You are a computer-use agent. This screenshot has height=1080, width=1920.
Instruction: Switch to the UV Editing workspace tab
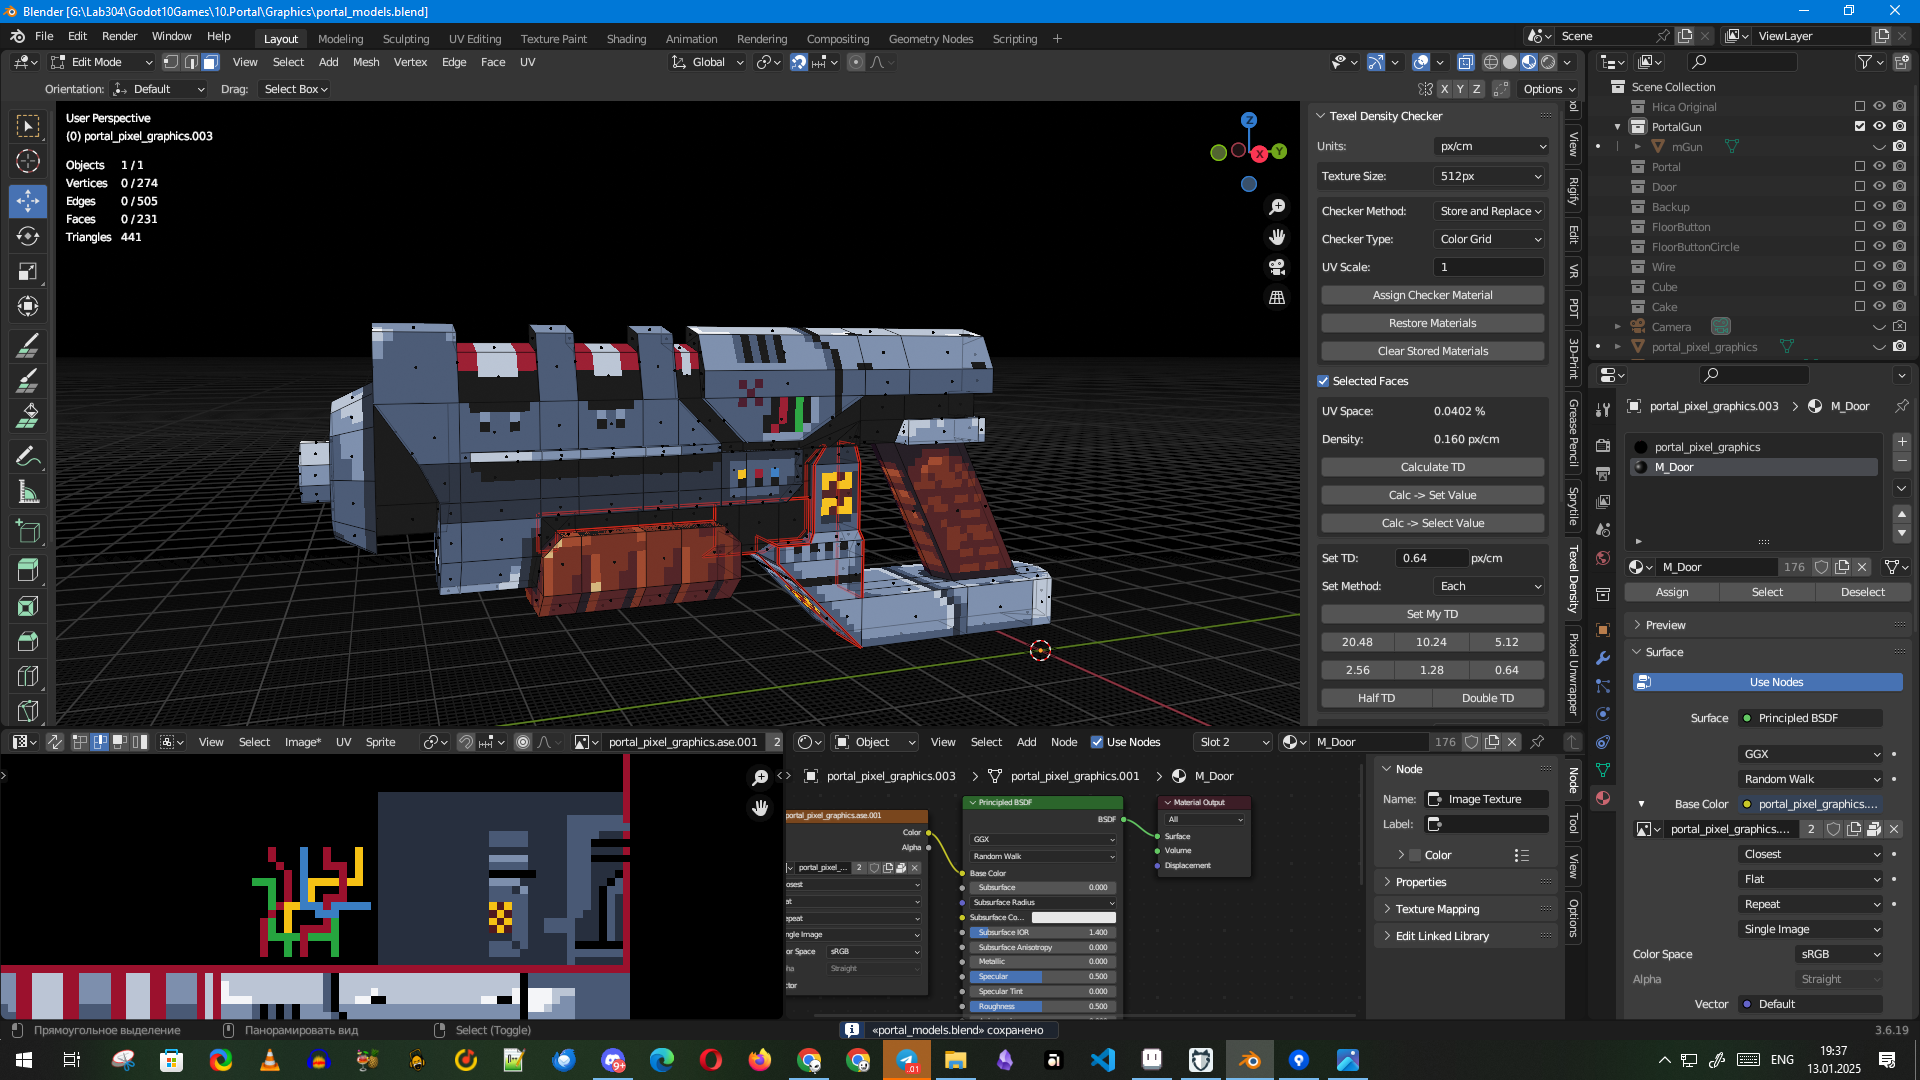[475, 39]
